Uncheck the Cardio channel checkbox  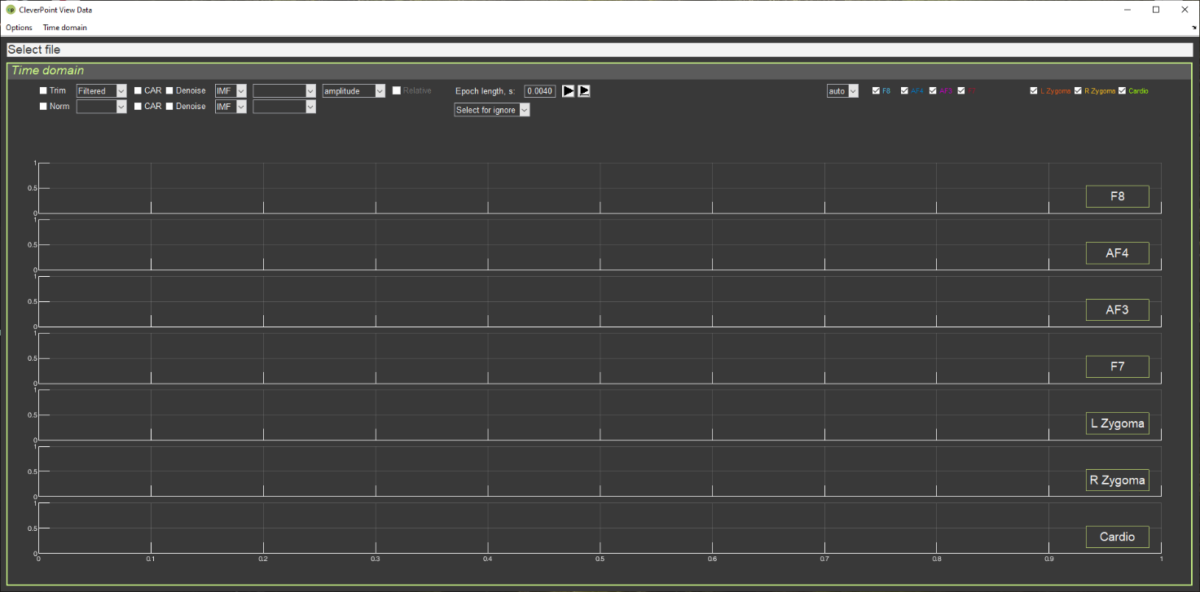(x=1122, y=91)
